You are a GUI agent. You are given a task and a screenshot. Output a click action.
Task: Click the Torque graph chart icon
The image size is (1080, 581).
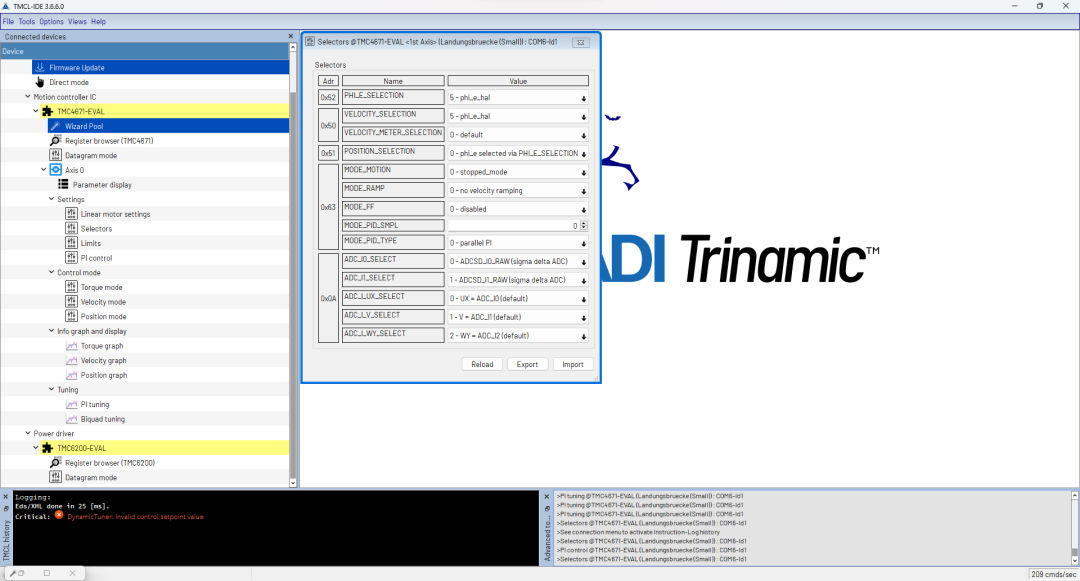[x=72, y=346]
